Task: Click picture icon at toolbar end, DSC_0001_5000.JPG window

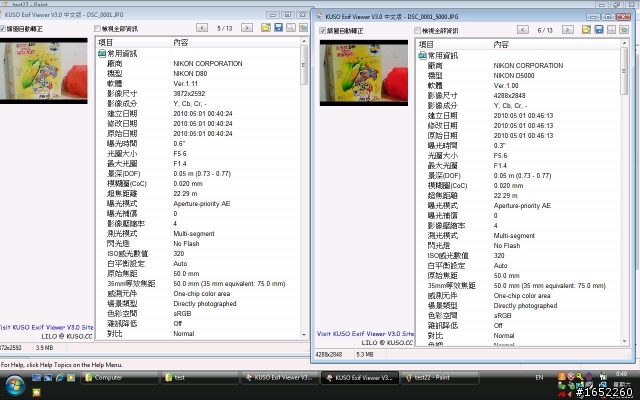Action: [624, 29]
